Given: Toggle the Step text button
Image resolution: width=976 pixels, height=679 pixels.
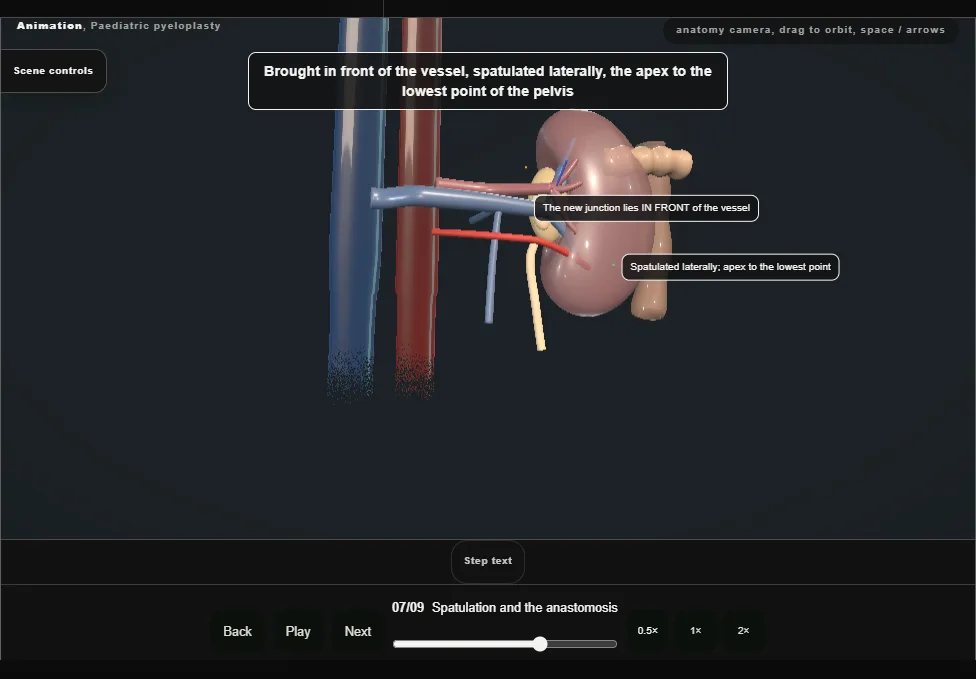Looking at the screenshot, I should [488, 561].
